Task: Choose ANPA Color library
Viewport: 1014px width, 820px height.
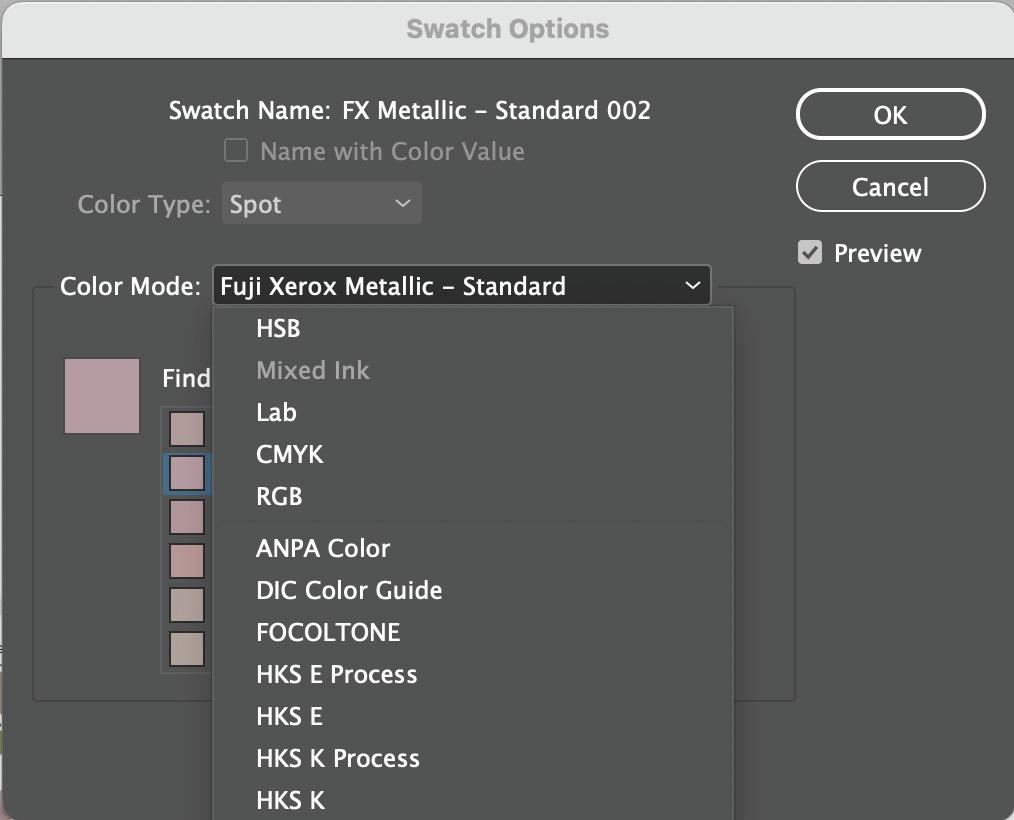Action: 323,548
